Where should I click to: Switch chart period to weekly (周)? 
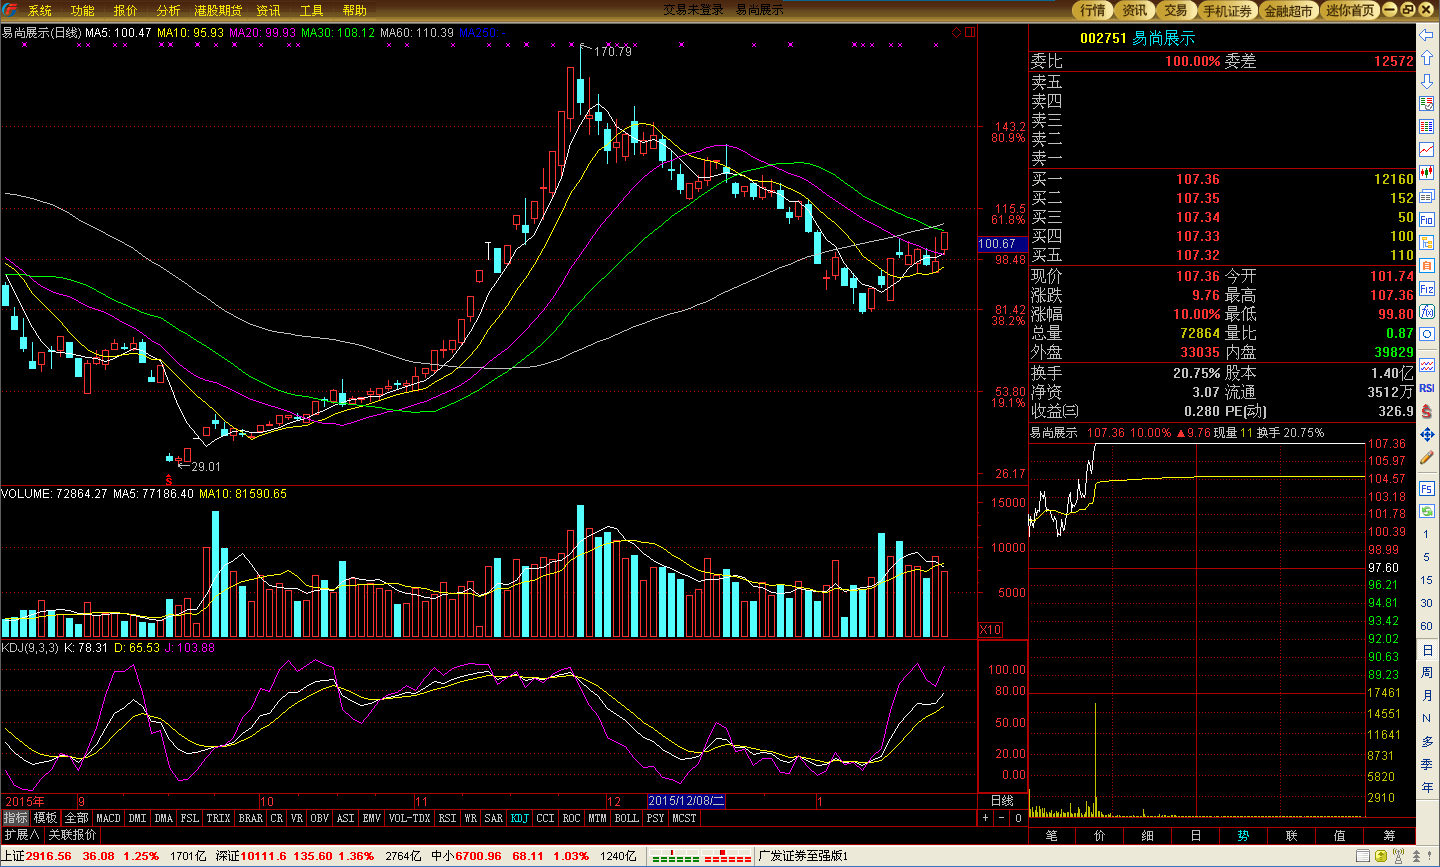point(1427,673)
